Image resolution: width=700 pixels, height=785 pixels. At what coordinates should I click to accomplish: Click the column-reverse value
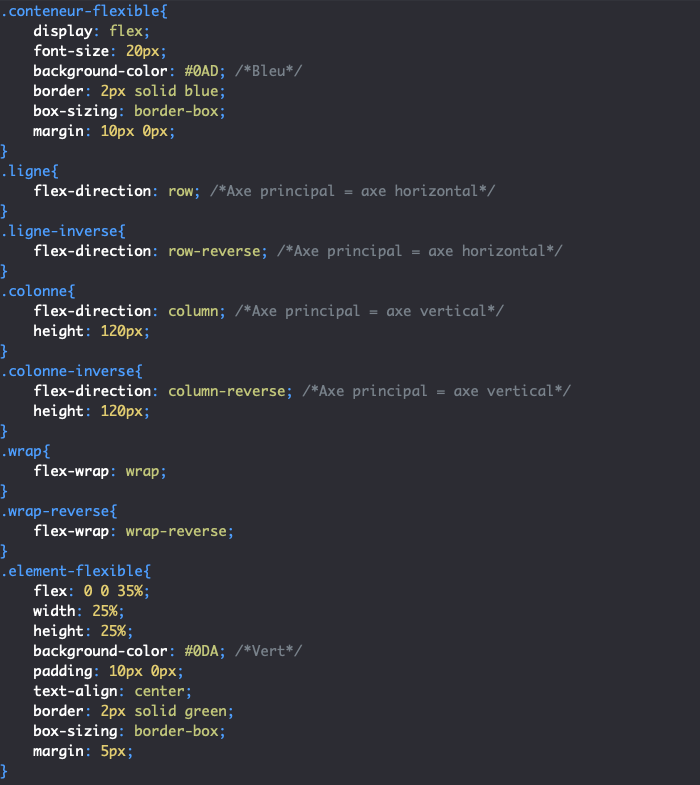click(x=227, y=391)
